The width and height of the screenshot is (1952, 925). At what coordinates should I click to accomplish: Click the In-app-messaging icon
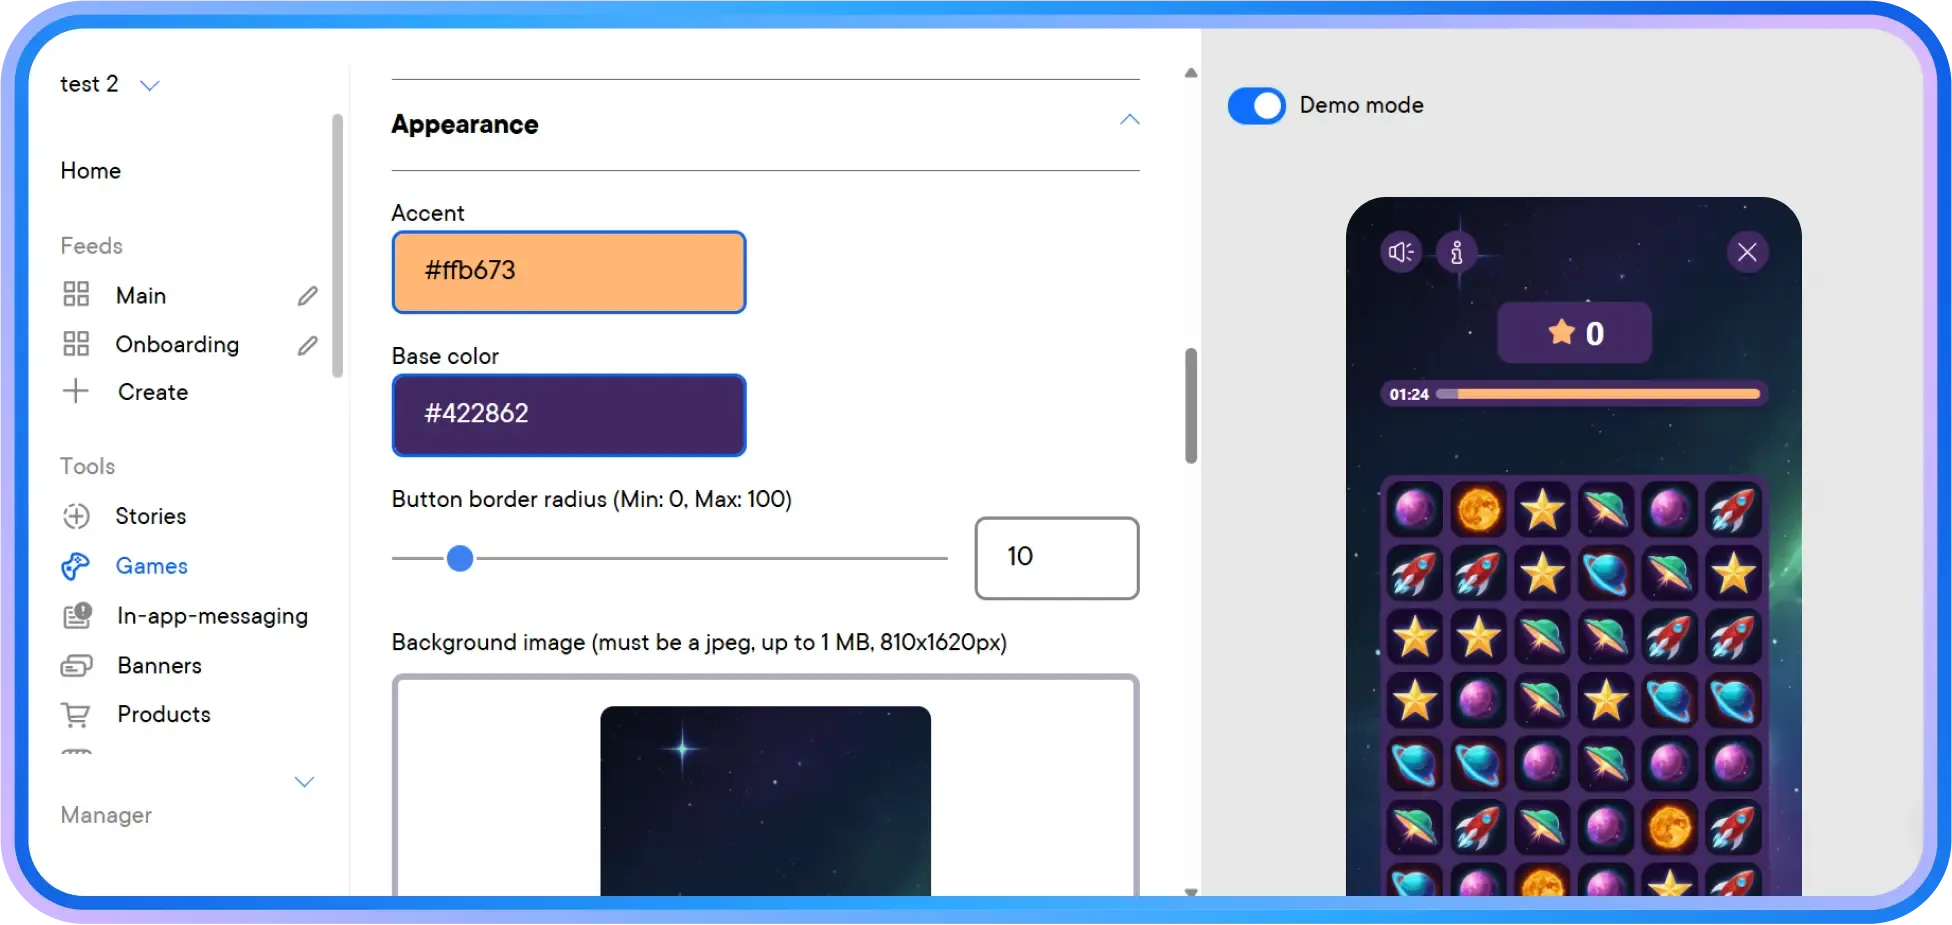tap(77, 615)
